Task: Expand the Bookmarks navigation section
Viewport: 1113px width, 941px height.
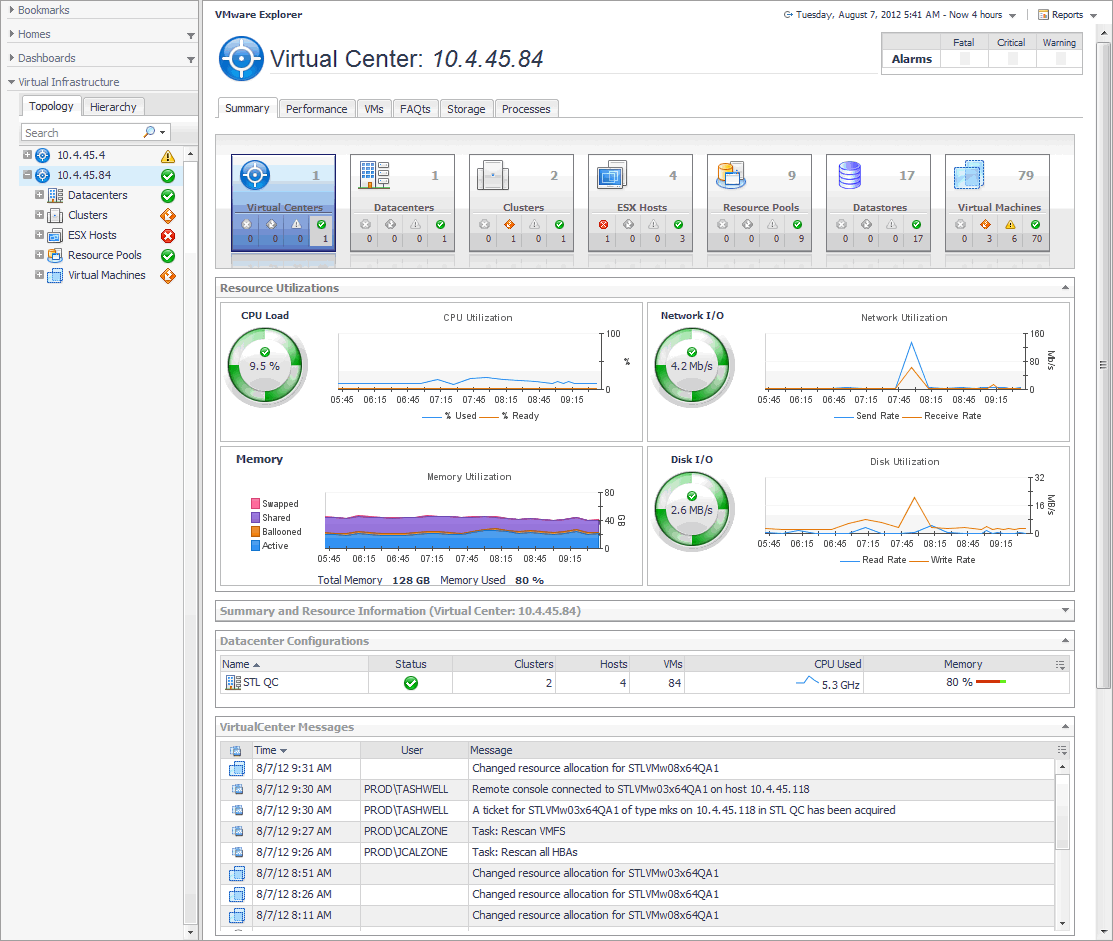Action: coord(11,10)
